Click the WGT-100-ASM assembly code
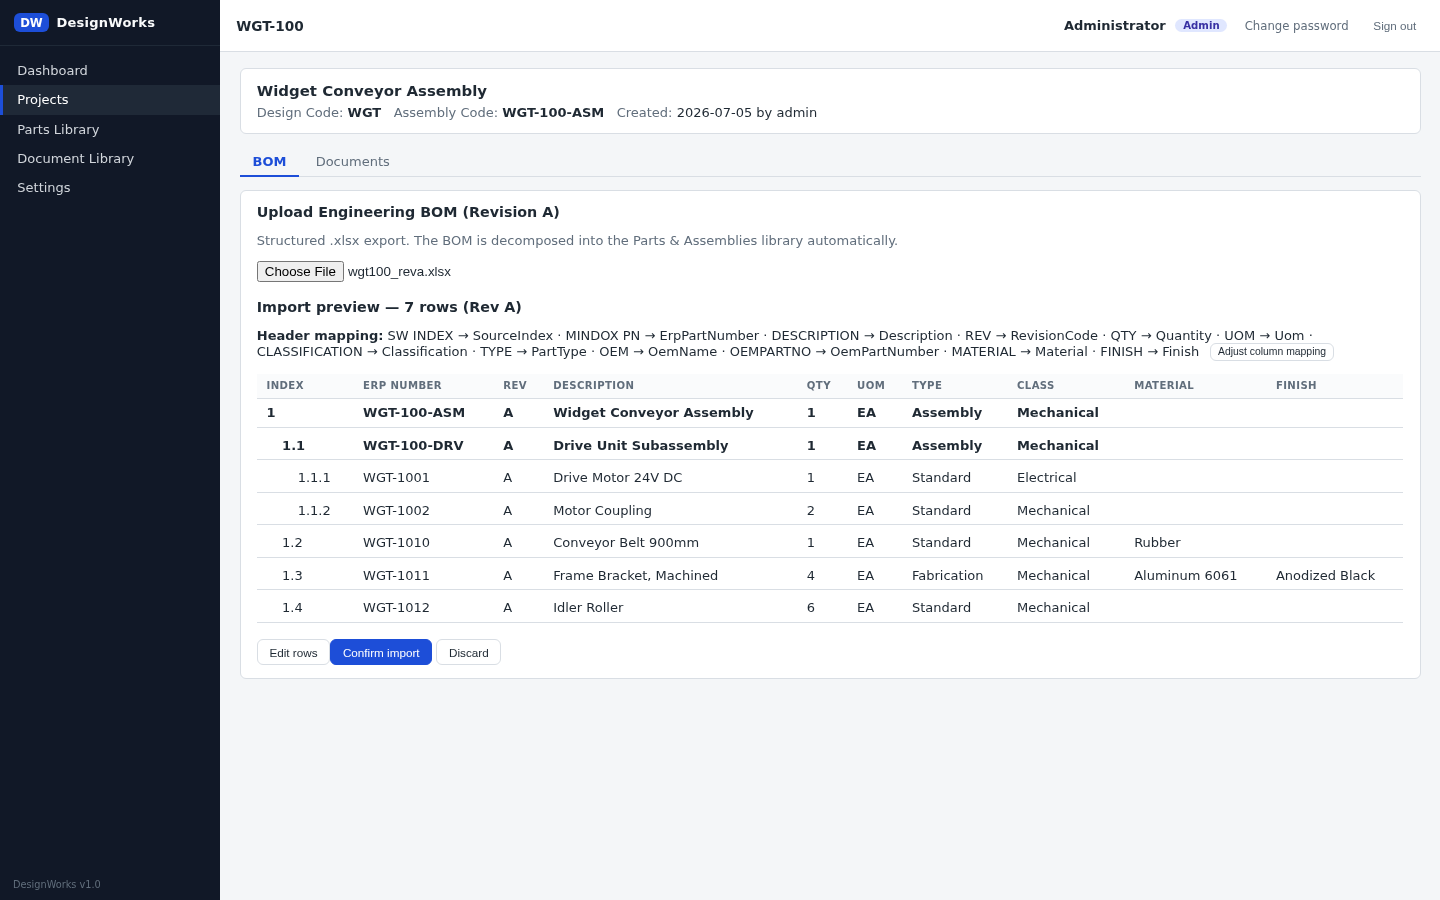 pos(553,113)
